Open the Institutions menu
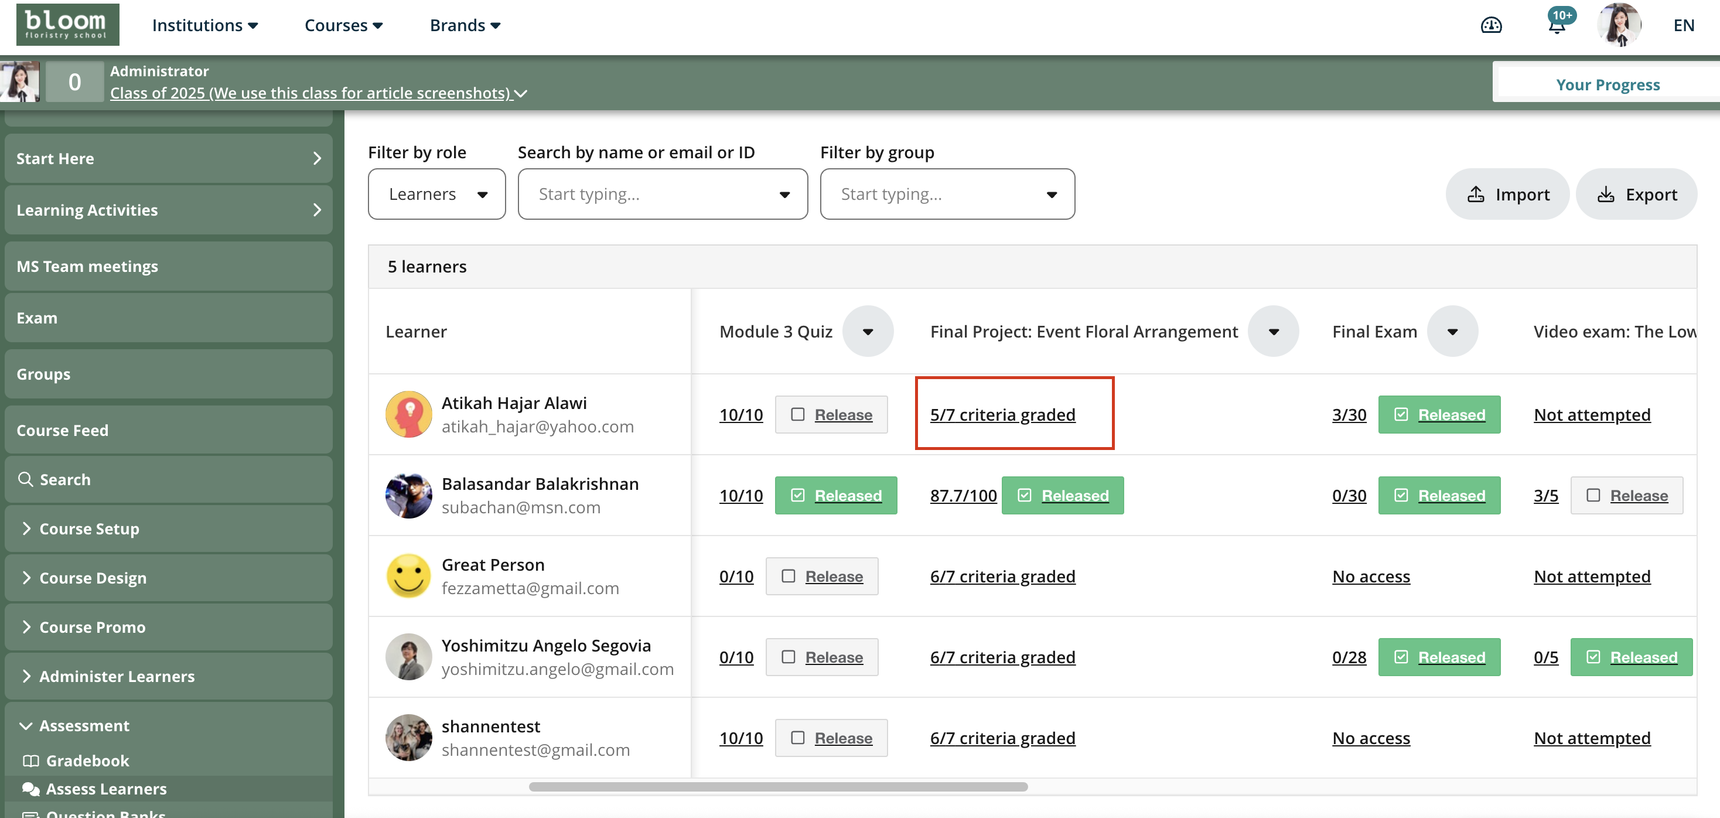The width and height of the screenshot is (1720, 818). 205,25
